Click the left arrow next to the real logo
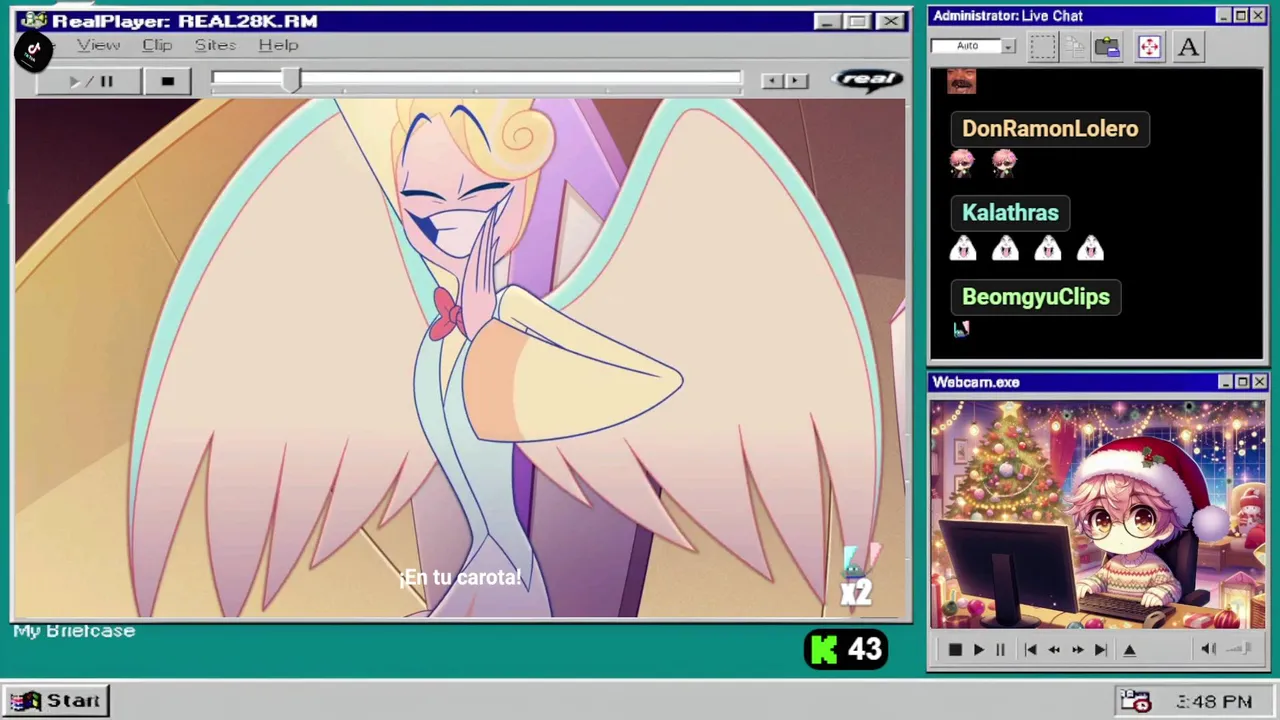This screenshot has height=720, width=1280. pyautogui.click(x=771, y=81)
